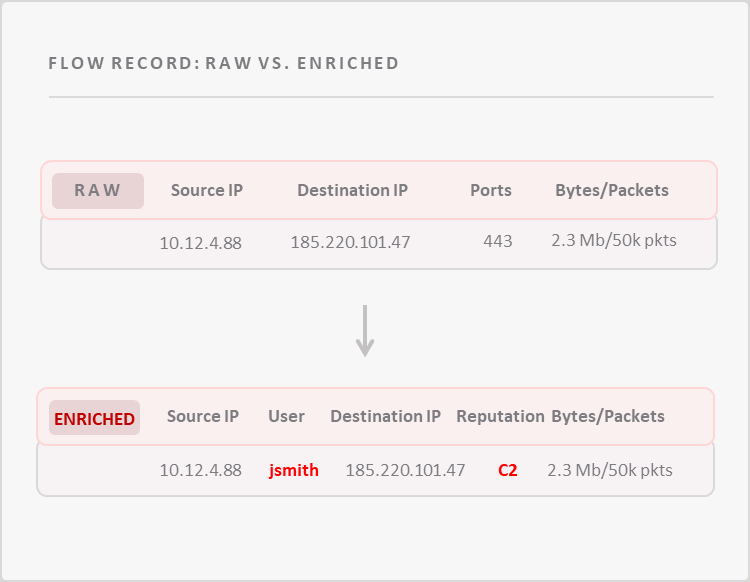Click the Flow Record: Raw vs. Enriched title

click(x=224, y=63)
